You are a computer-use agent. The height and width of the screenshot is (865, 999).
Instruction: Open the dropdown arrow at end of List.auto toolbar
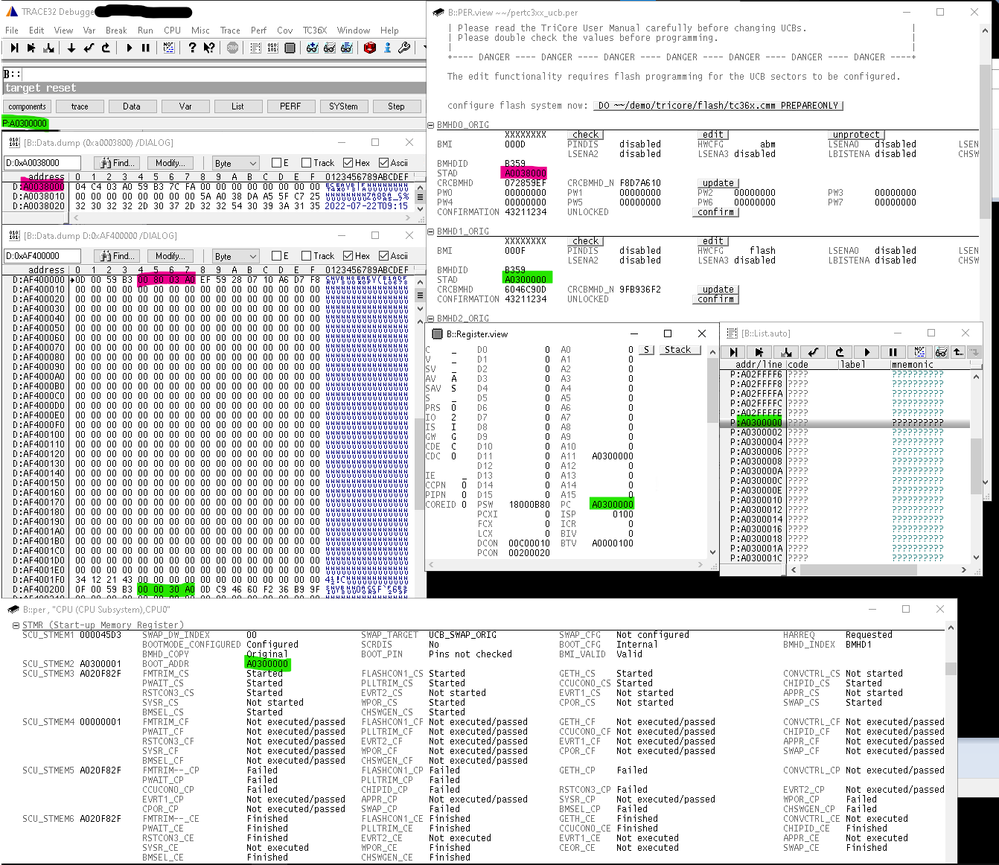[x=975, y=352]
